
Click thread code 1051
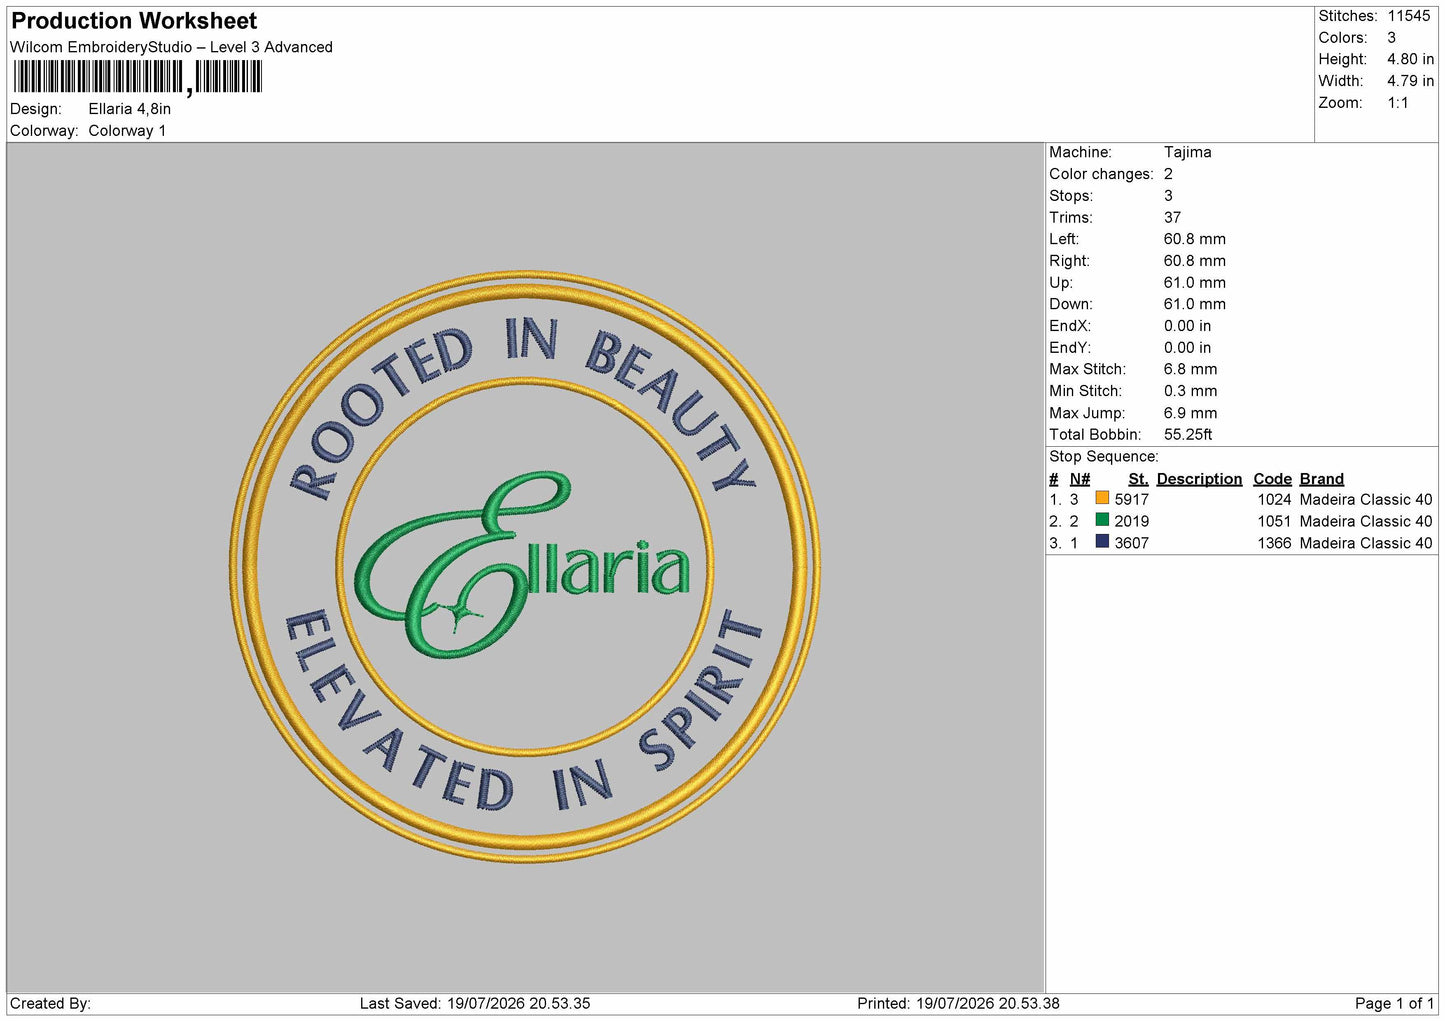pos(1274,522)
